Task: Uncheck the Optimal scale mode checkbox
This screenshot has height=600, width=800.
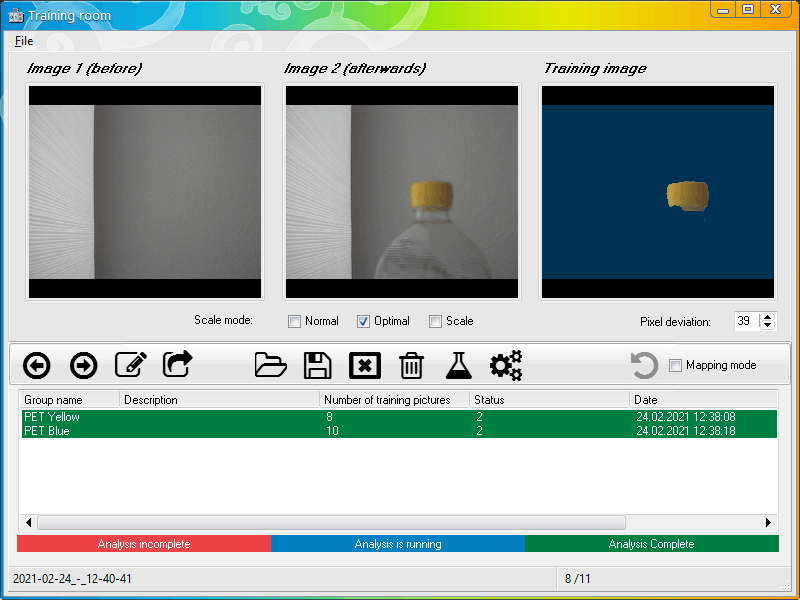Action: 364,321
